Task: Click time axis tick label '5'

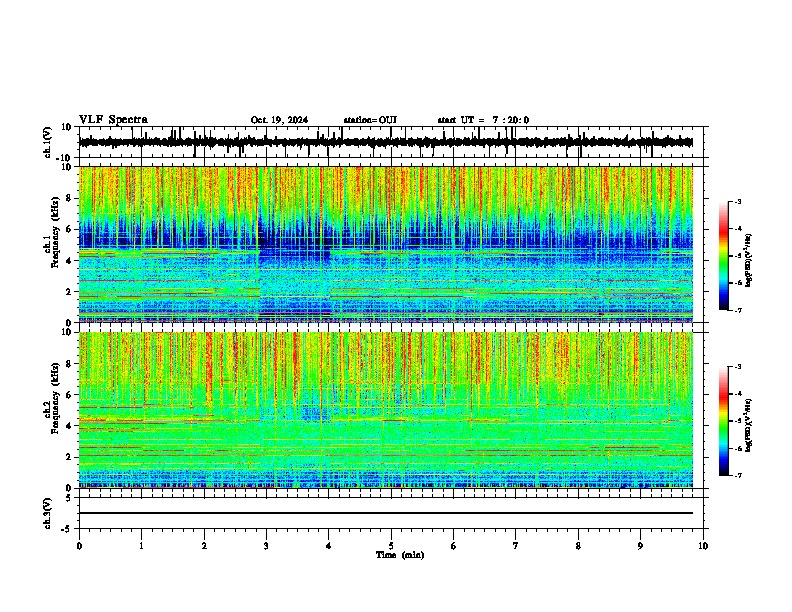Action: [391, 546]
